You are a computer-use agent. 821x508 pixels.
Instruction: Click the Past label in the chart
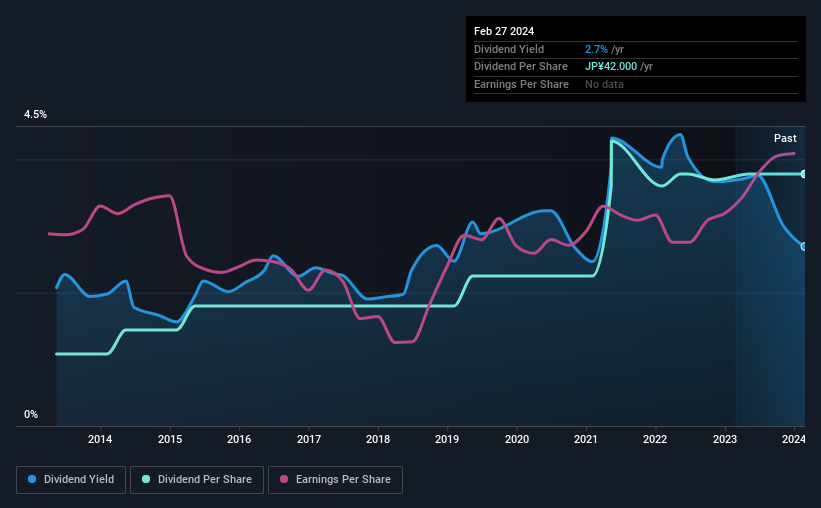click(x=785, y=138)
